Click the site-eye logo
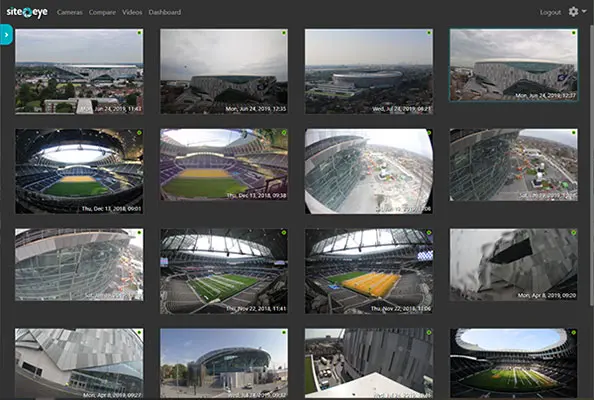Viewport: 594px width, 400px height. pos(27,12)
